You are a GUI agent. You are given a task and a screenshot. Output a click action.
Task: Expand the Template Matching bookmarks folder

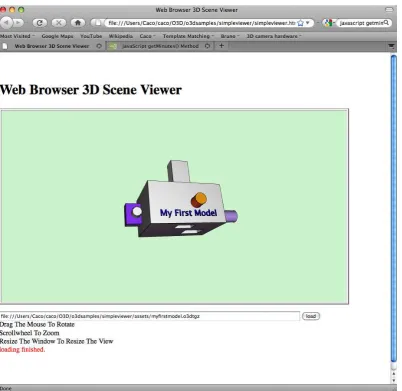point(188,36)
